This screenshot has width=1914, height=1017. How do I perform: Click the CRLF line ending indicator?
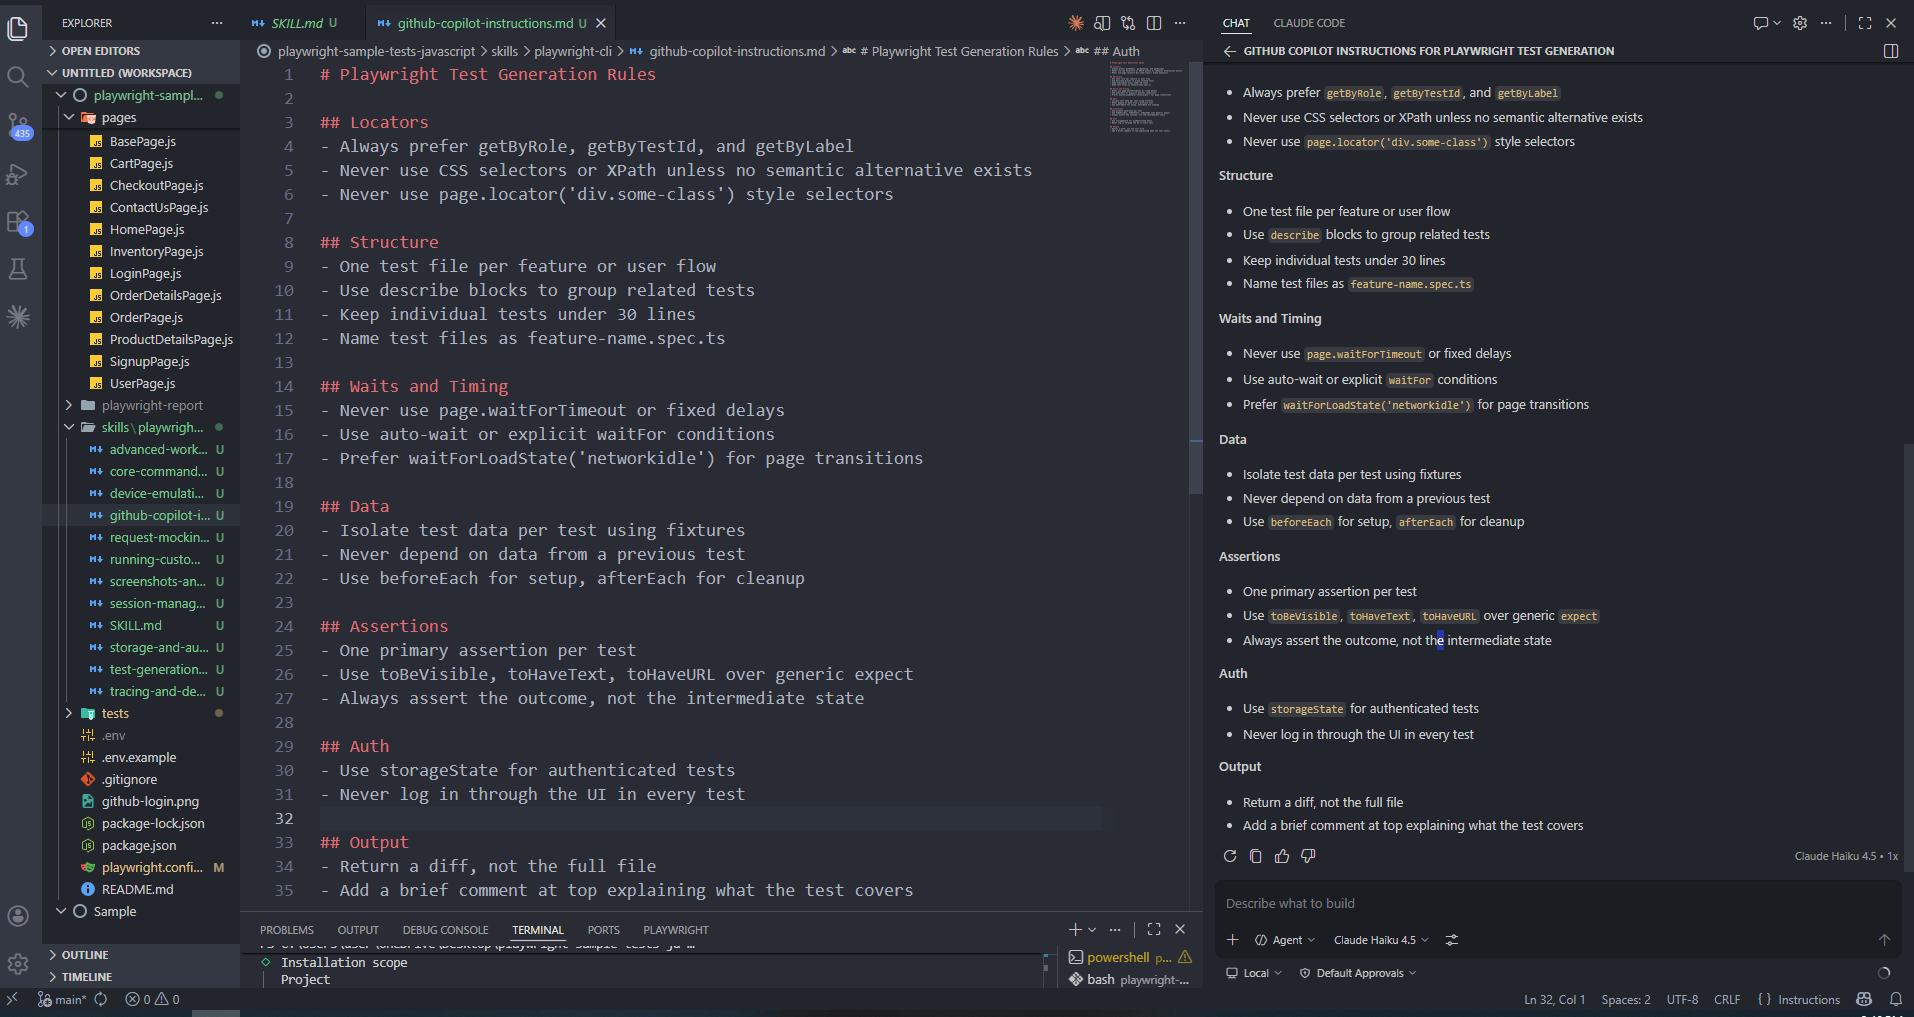1726,999
